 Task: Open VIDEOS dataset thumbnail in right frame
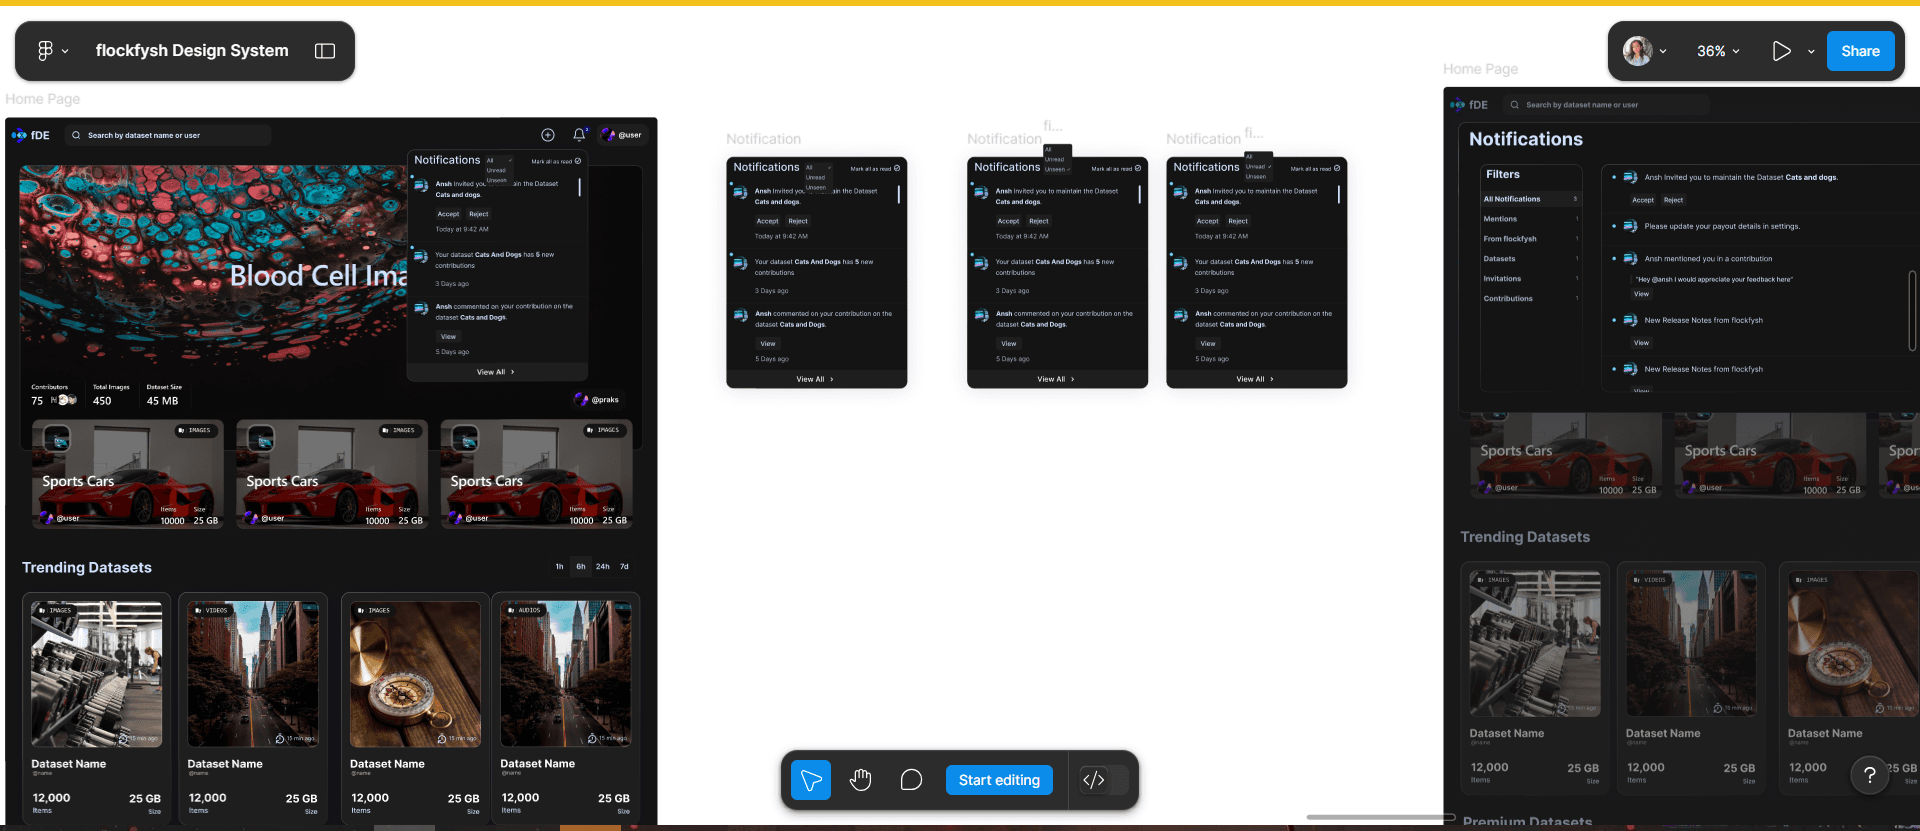point(1691,643)
